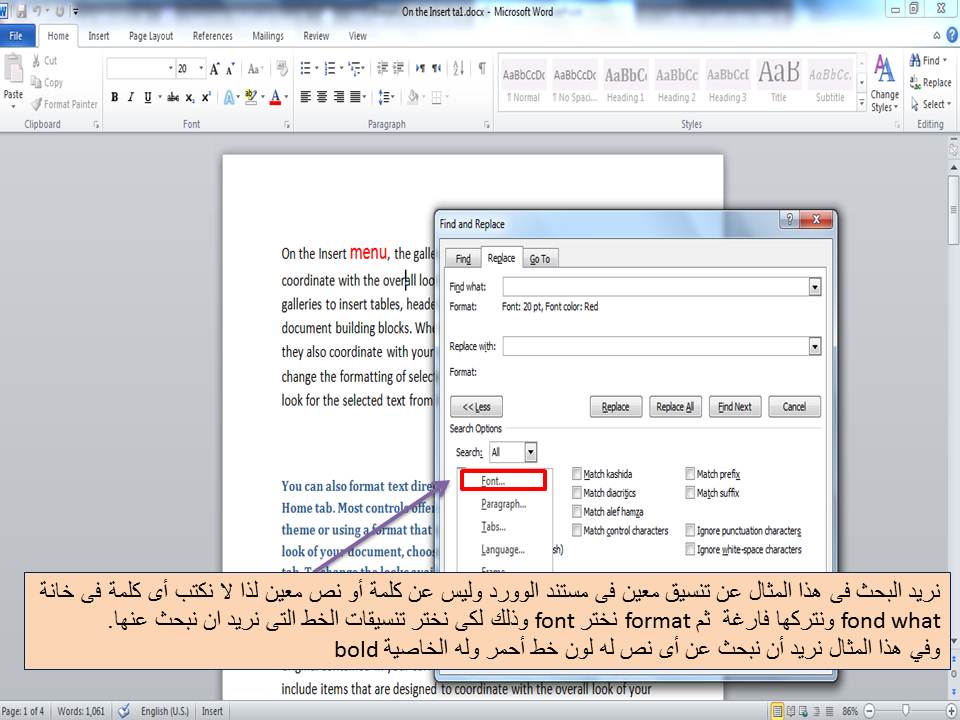This screenshot has width=960, height=720.
Task: Open Font dialog launcher
Action: (x=287, y=124)
